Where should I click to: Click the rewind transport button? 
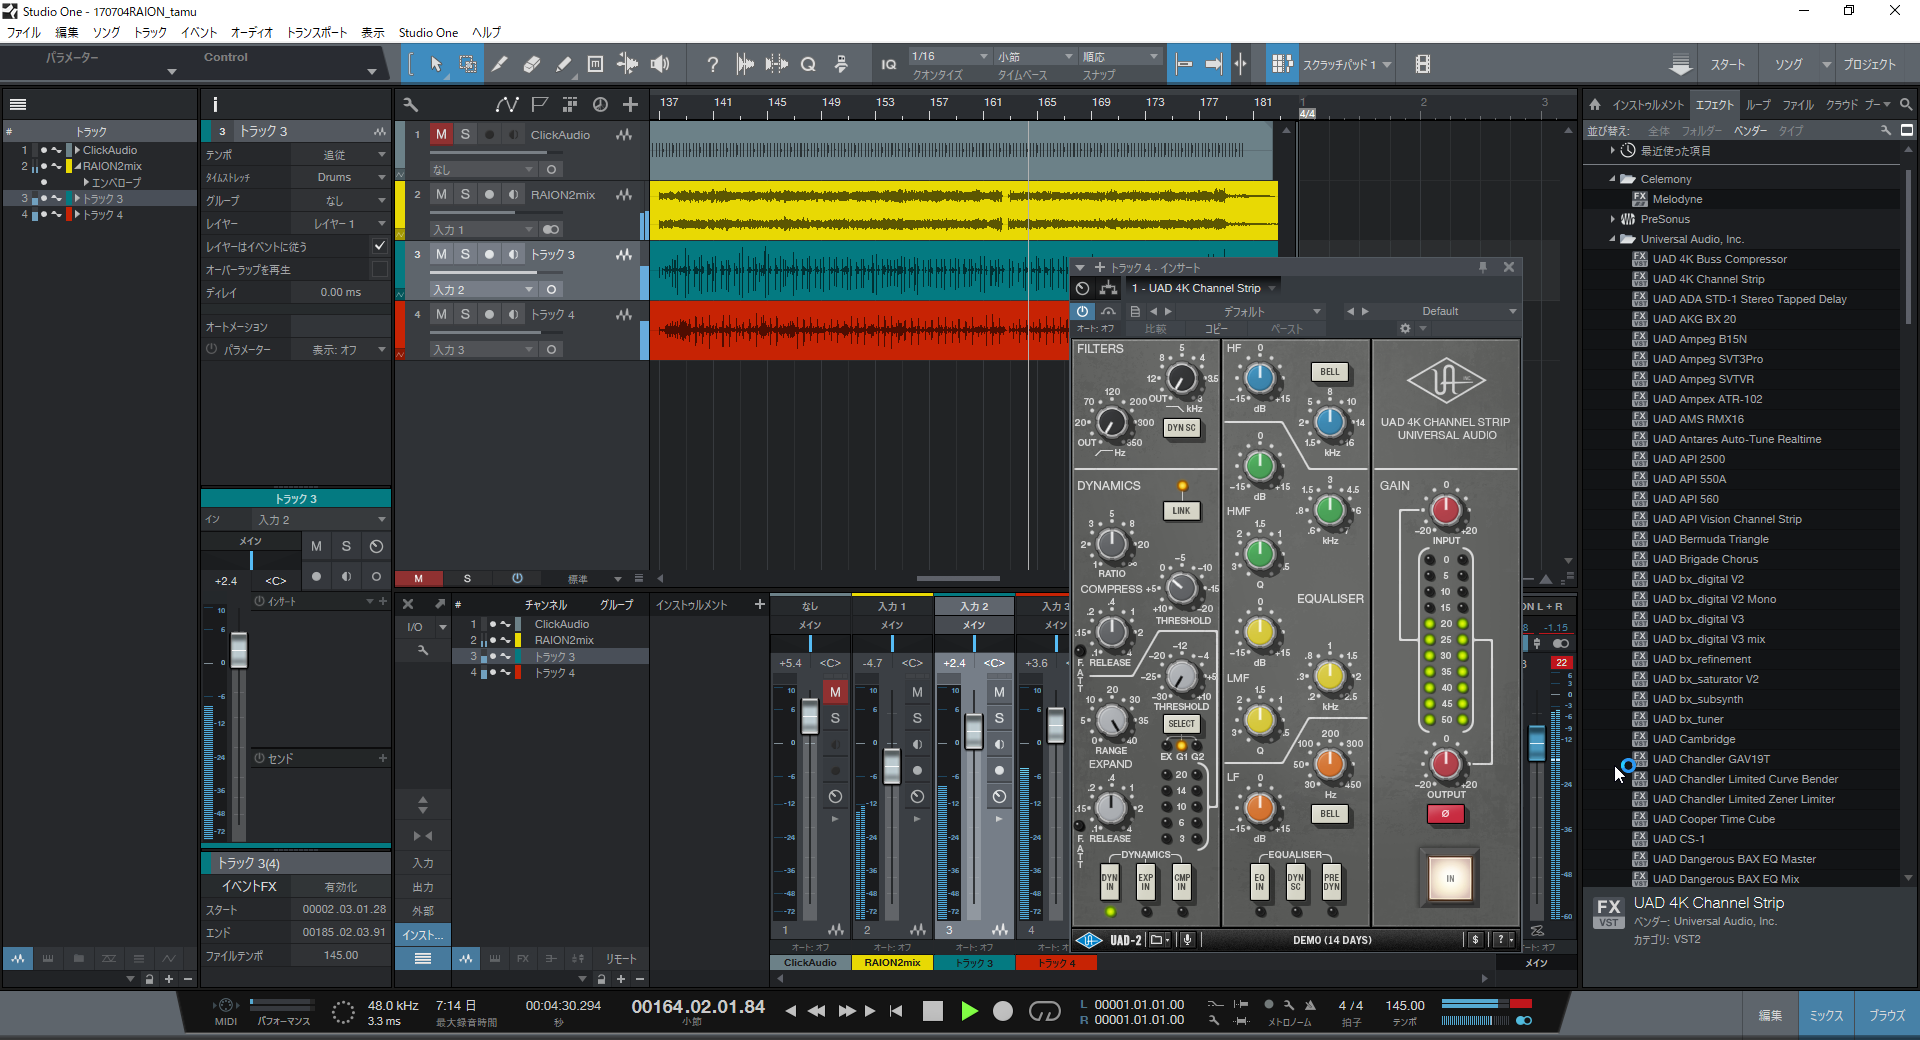click(817, 1011)
